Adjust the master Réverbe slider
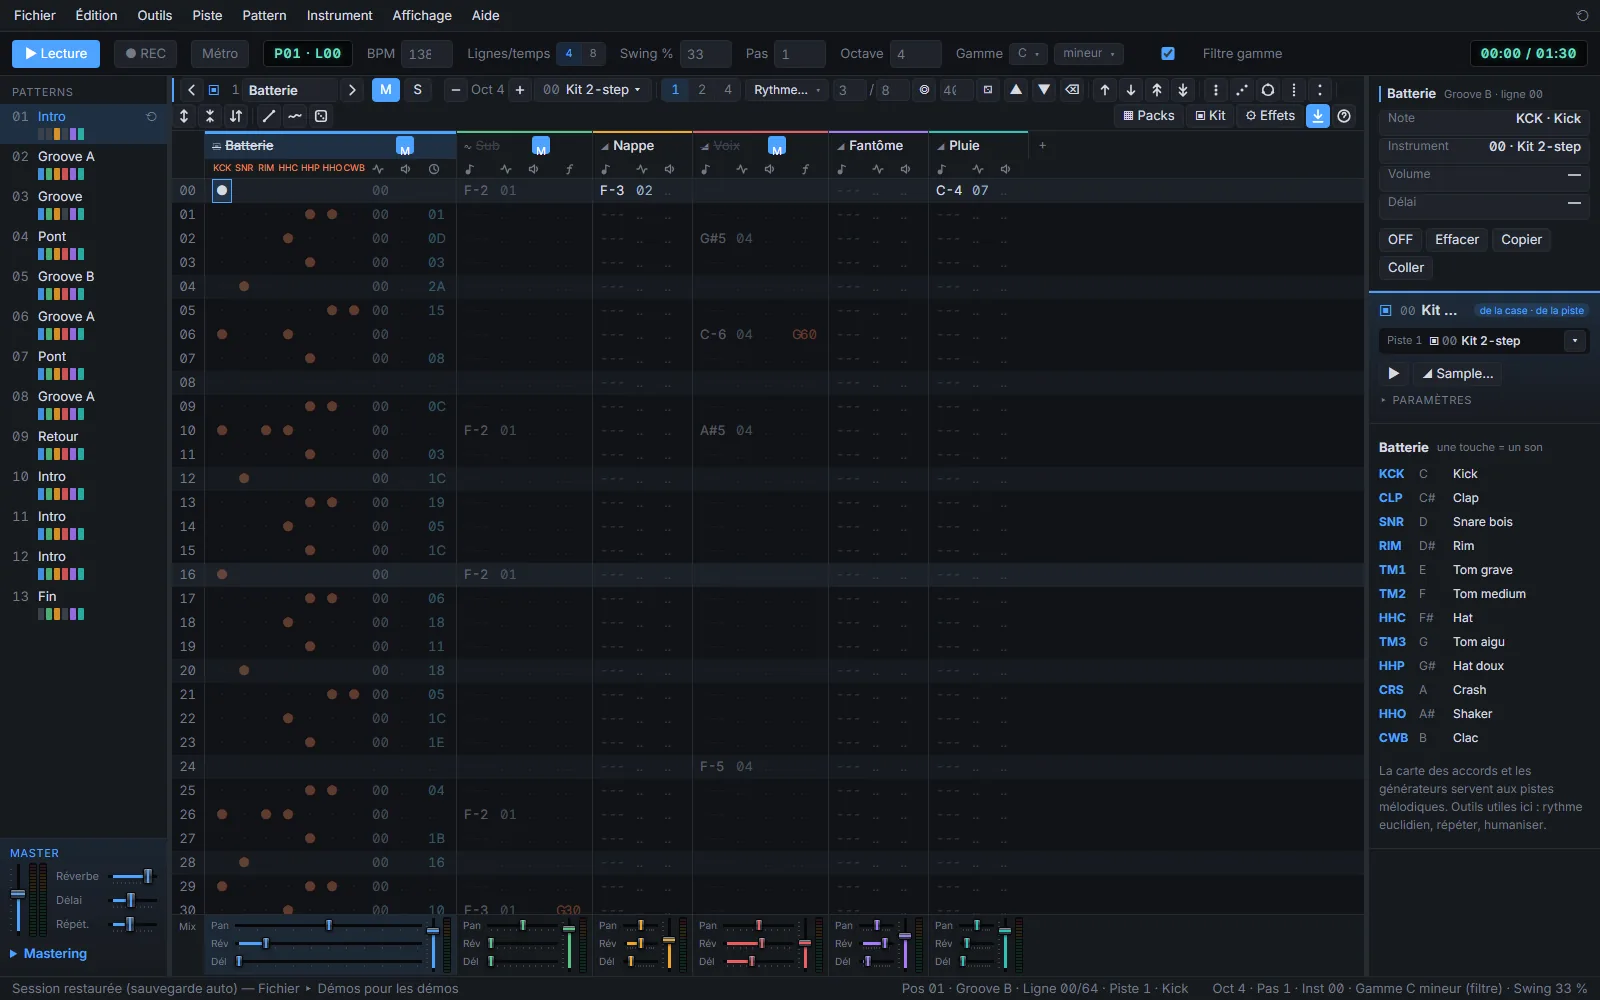Image resolution: width=1600 pixels, height=1000 pixels. click(133, 877)
